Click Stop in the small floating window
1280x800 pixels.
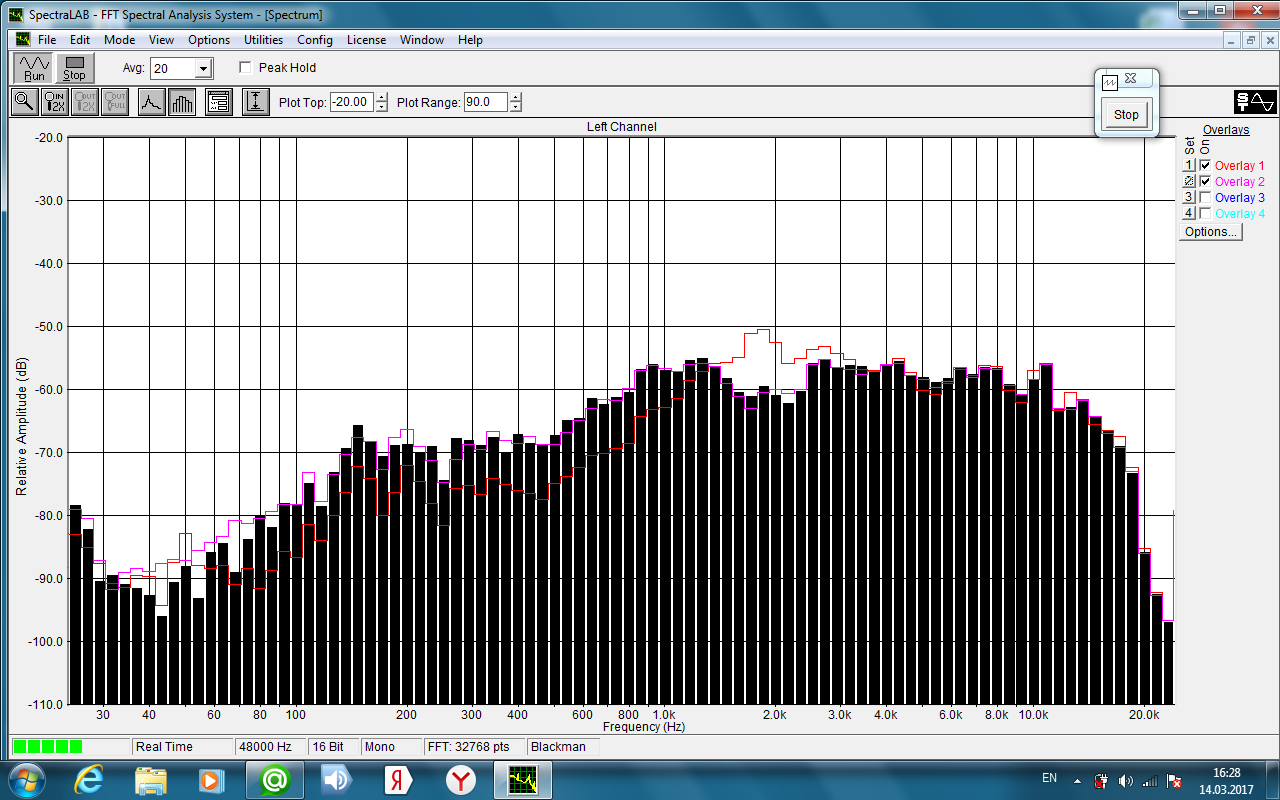pos(1126,115)
